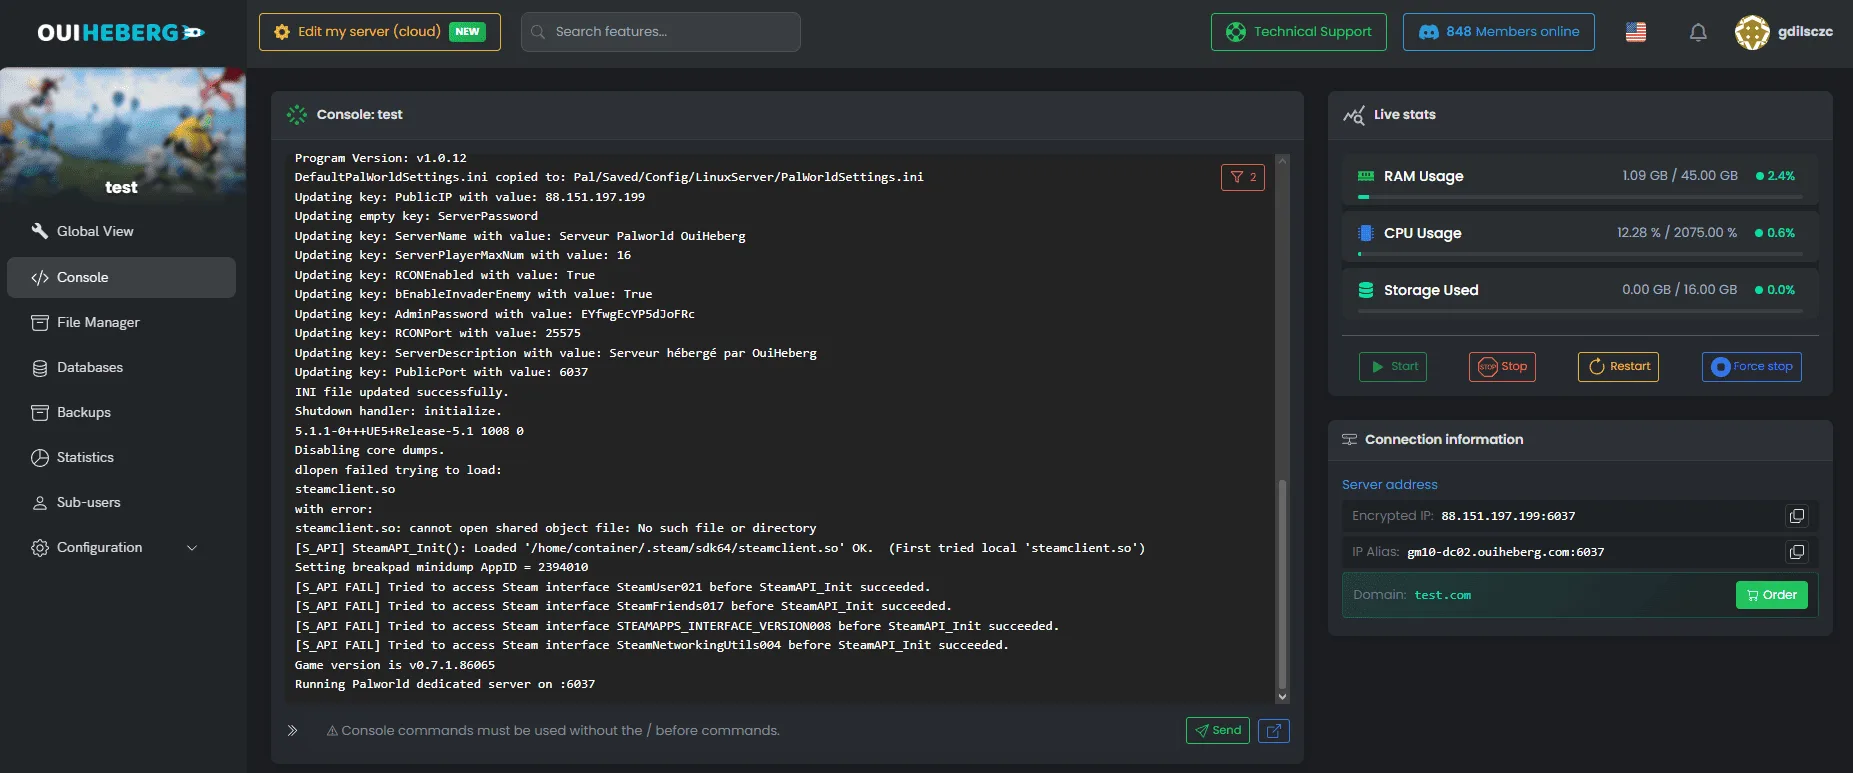The image size is (1853, 773).
Task: Copy the Encrypted IP address
Action: point(1797,516)
